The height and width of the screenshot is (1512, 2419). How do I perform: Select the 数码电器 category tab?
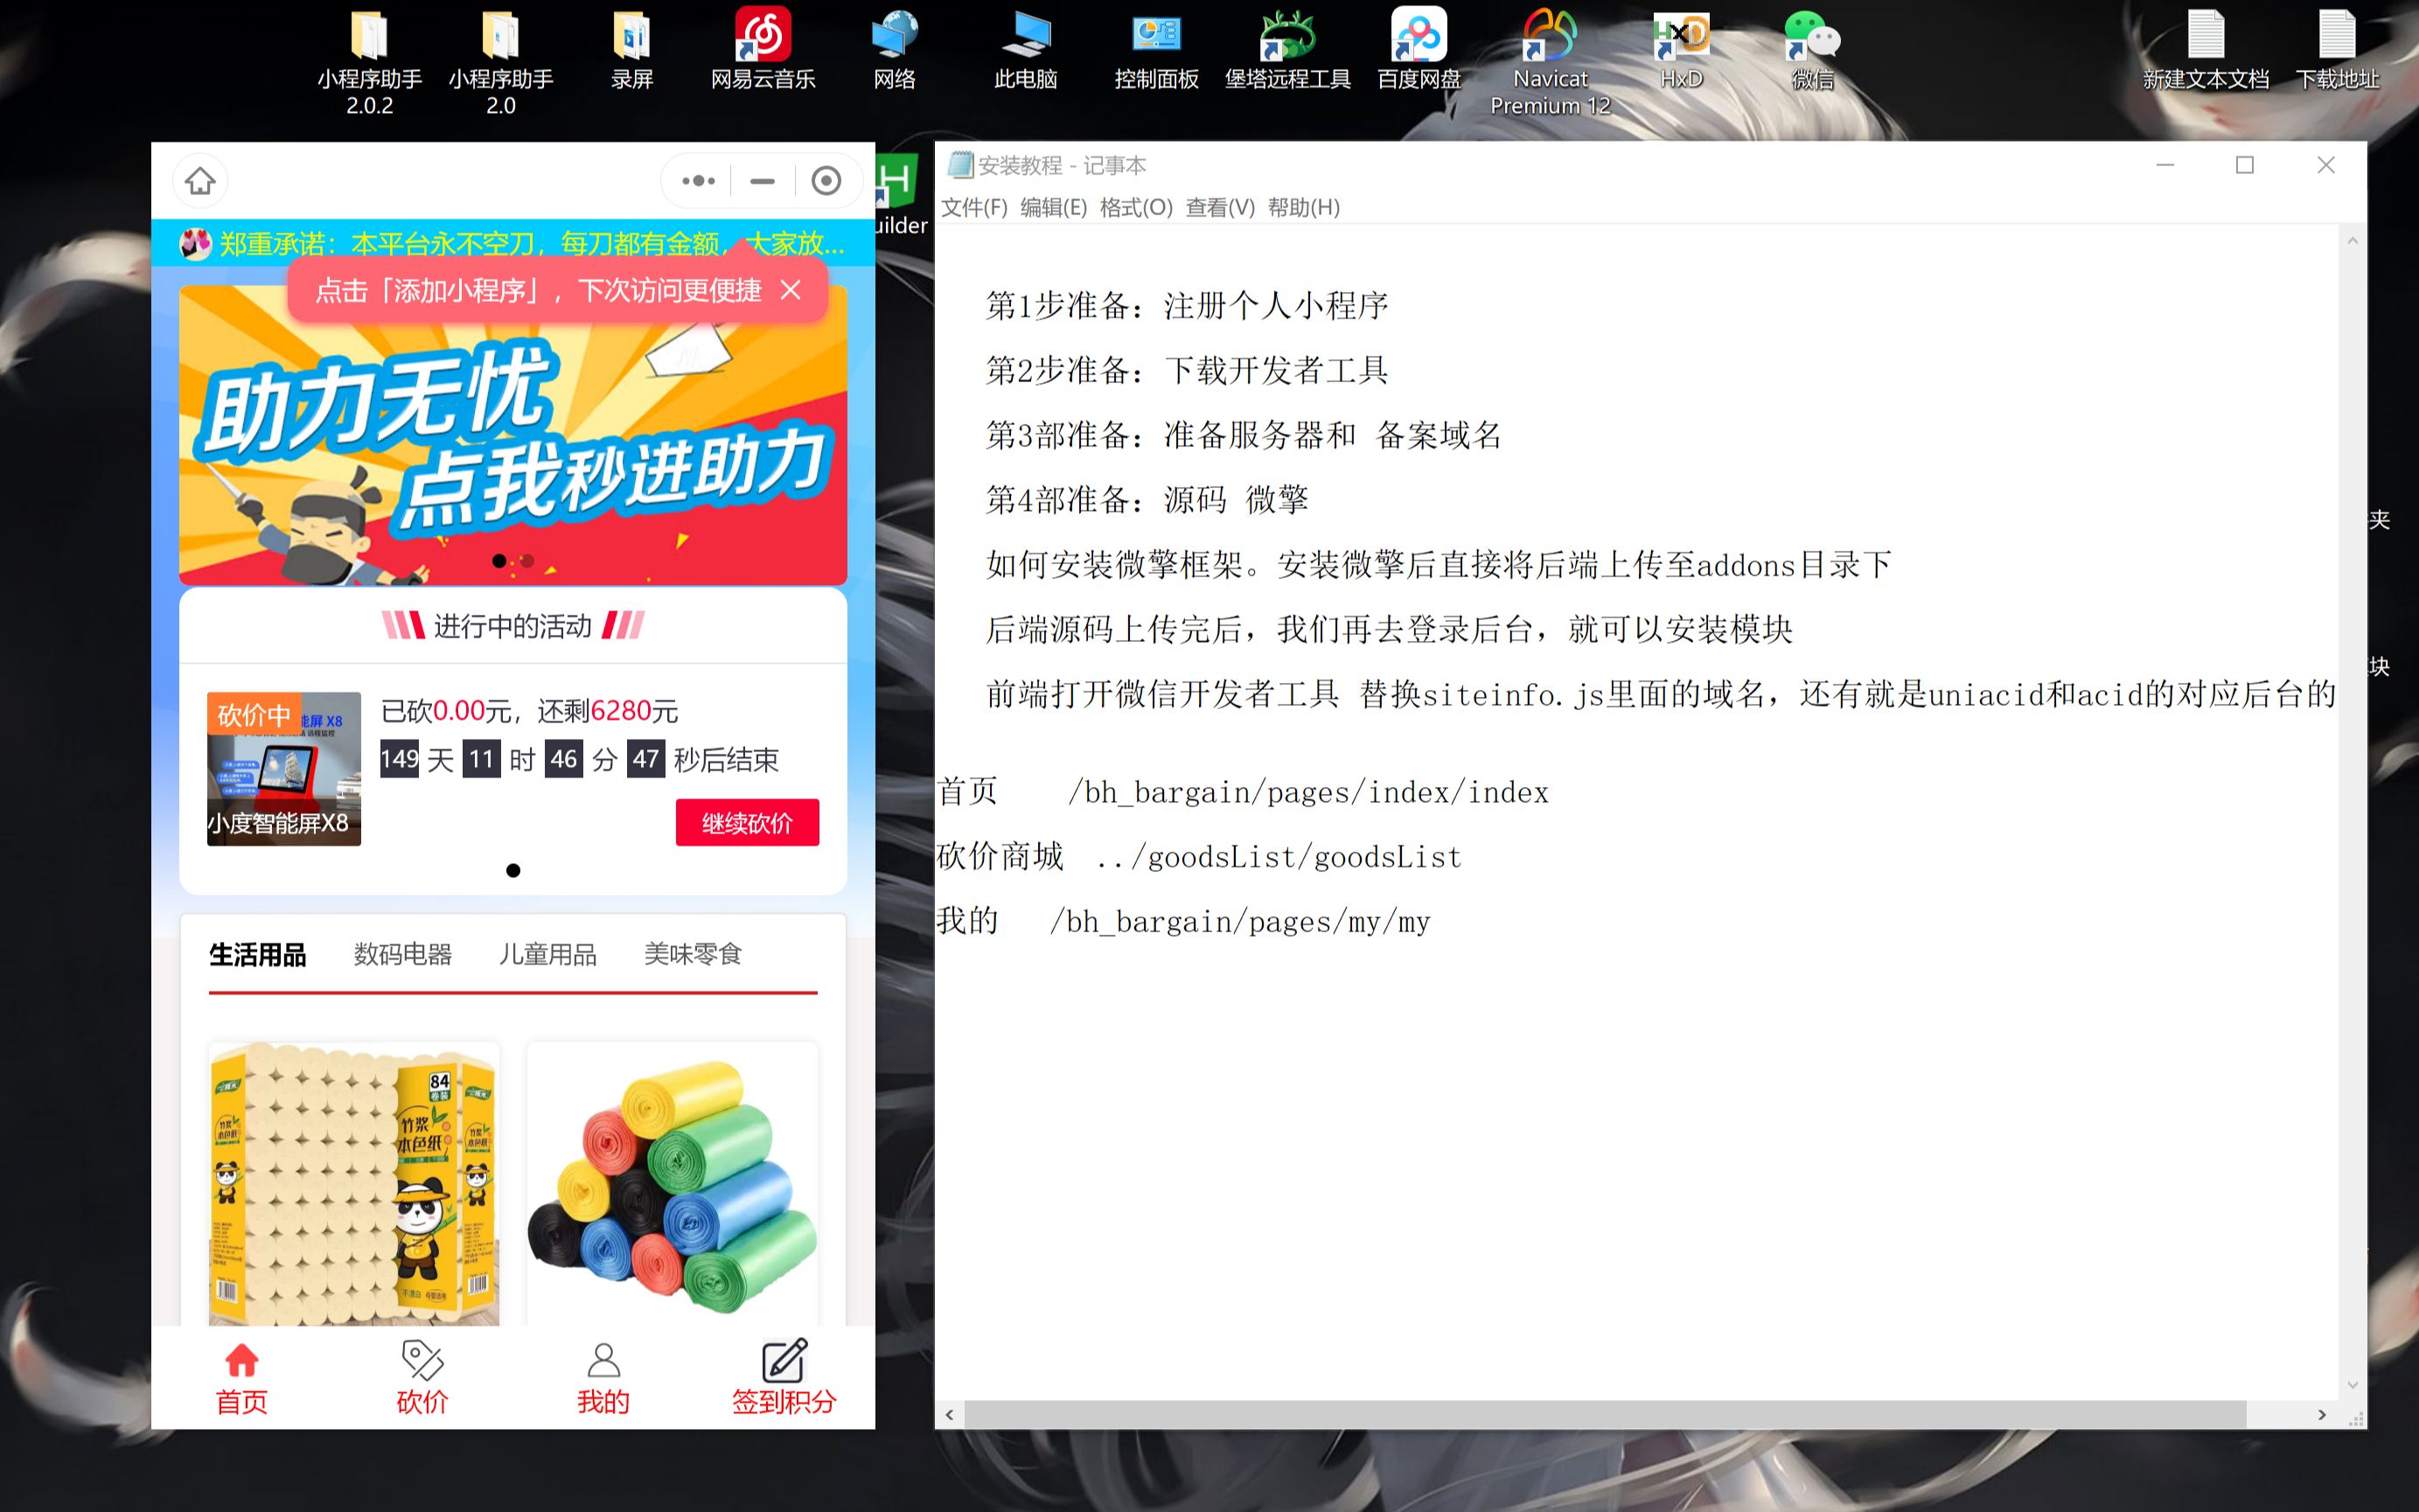tap(403, 955)
